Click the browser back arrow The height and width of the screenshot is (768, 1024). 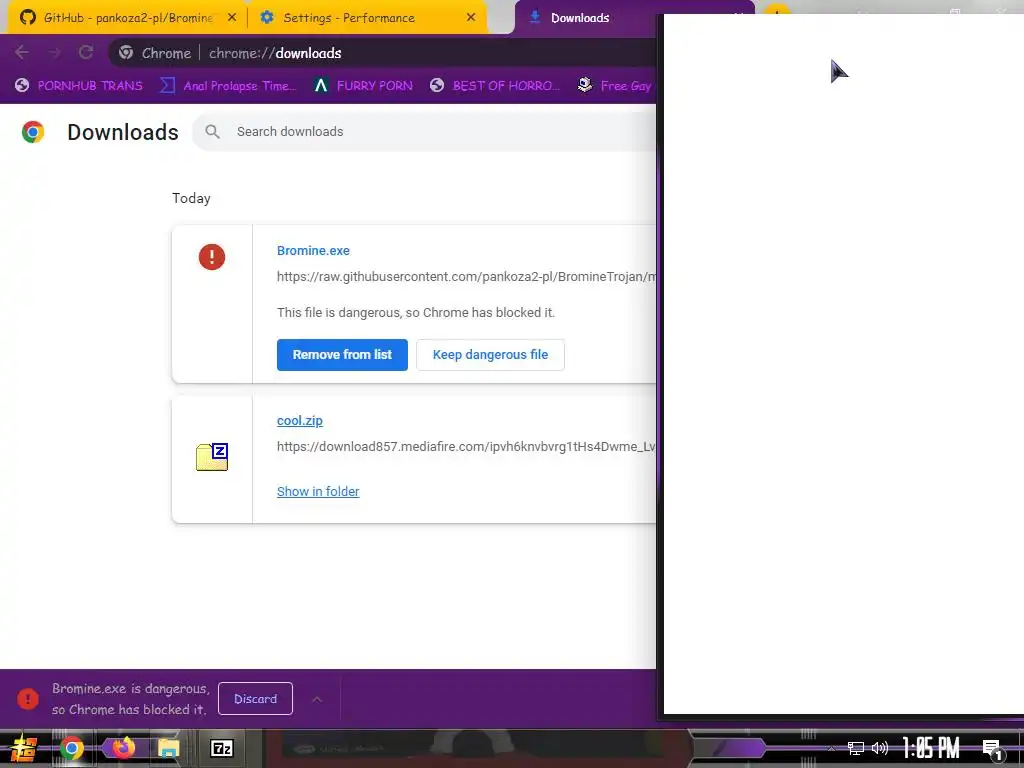pos(22,53)
